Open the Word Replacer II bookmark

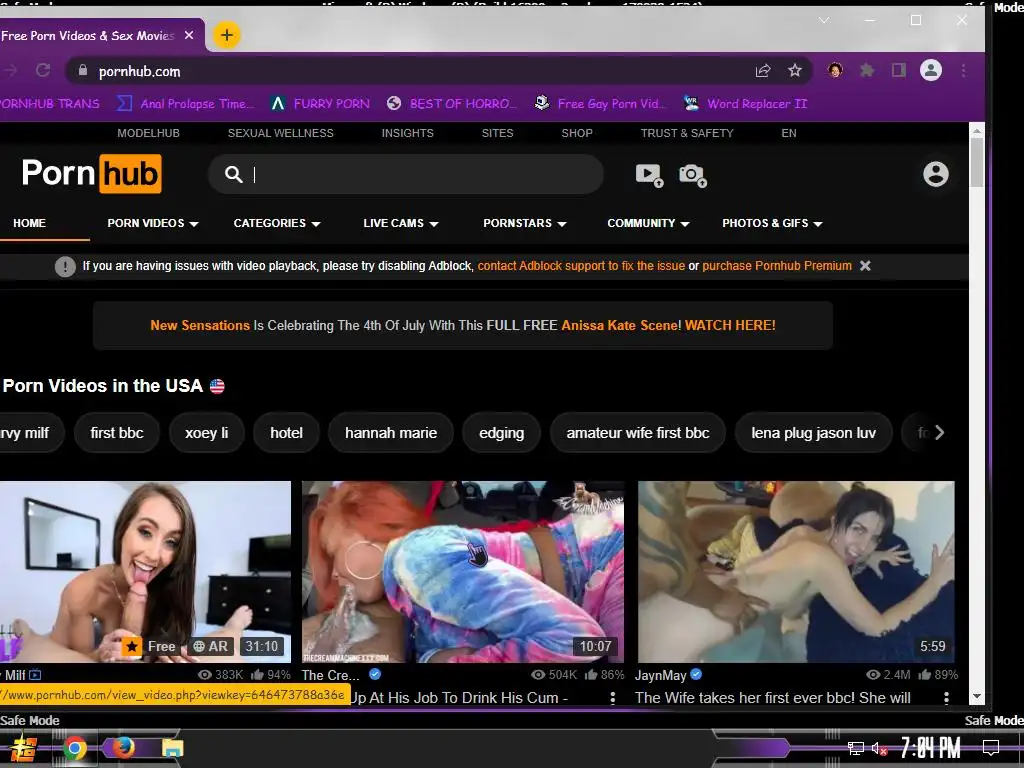(x=746, y=103)
